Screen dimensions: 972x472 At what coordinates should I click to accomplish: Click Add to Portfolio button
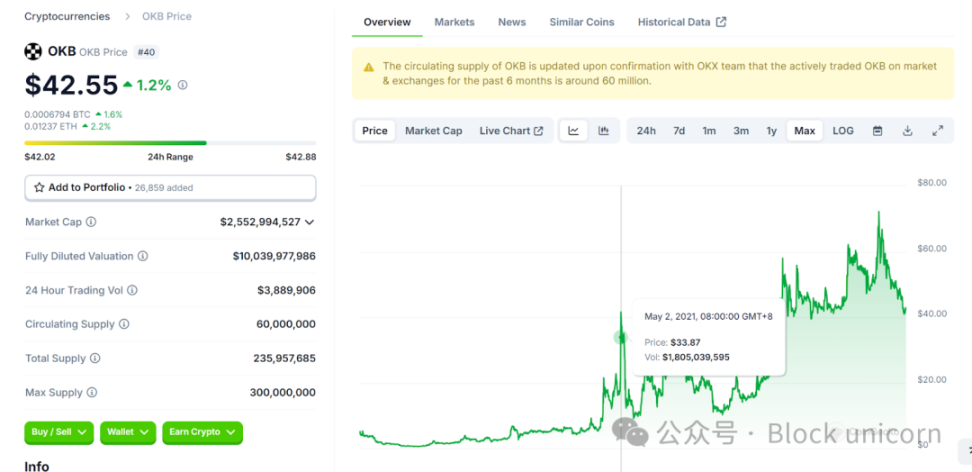(x=170, y=187)
